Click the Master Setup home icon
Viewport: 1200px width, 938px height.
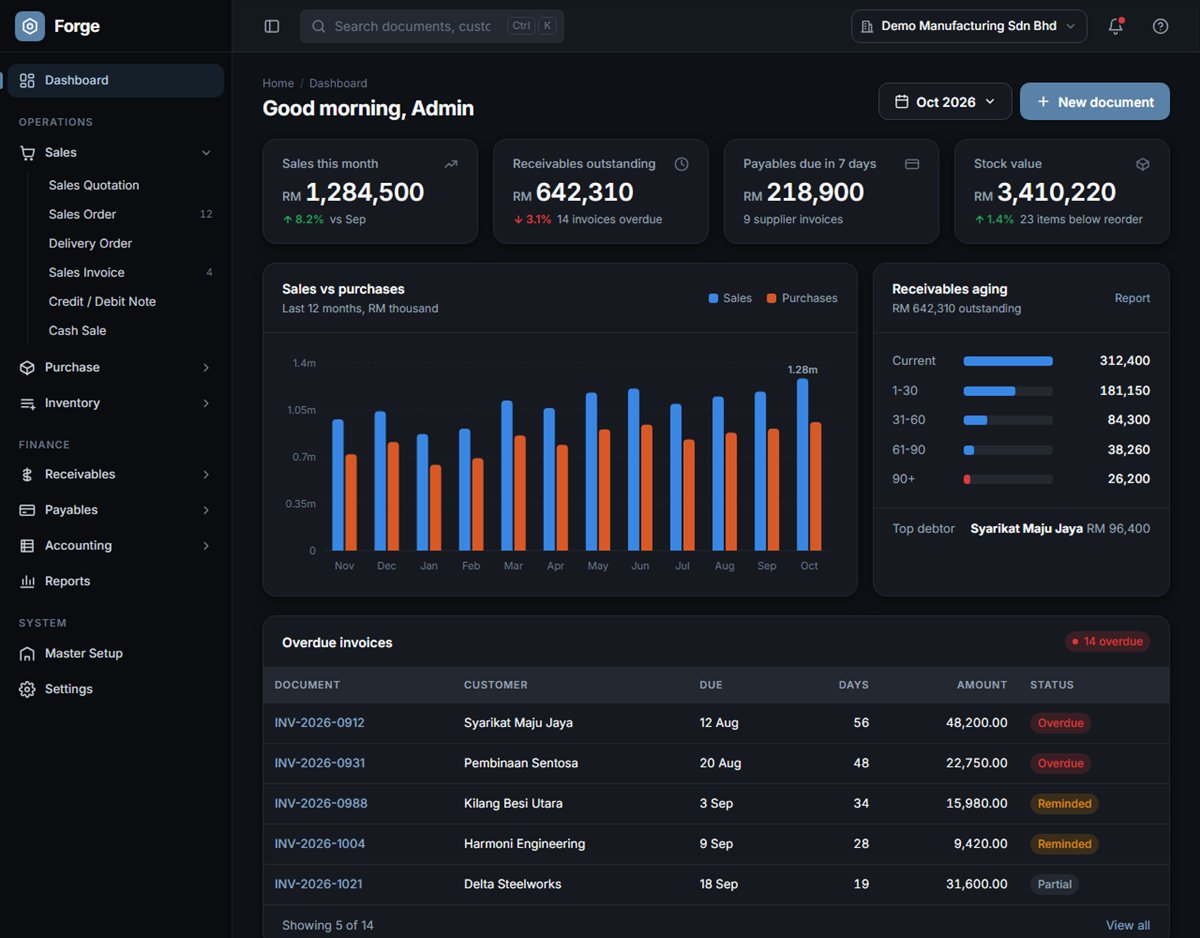[x=27, y=653]
